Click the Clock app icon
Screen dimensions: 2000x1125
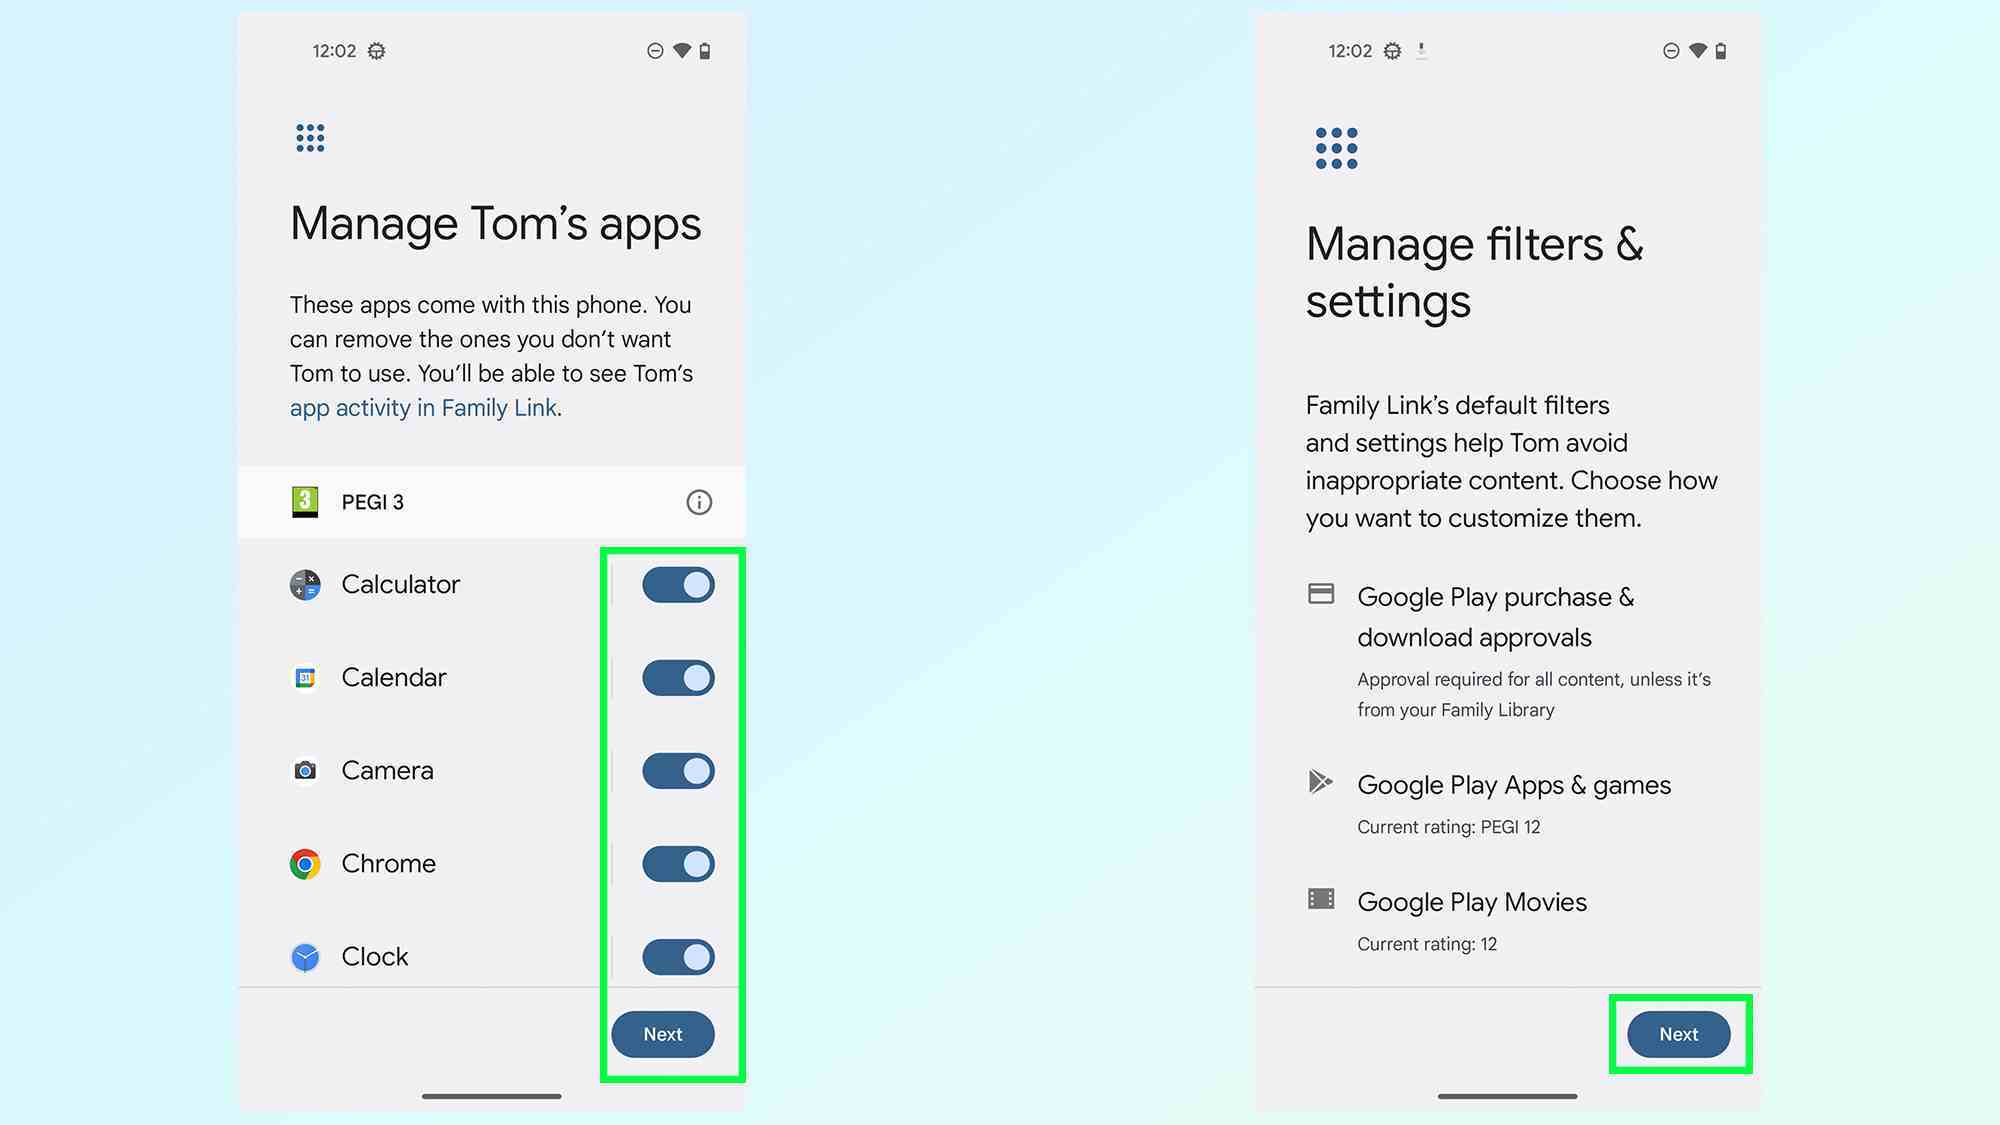pyautogui.click(x=305, y=957)
